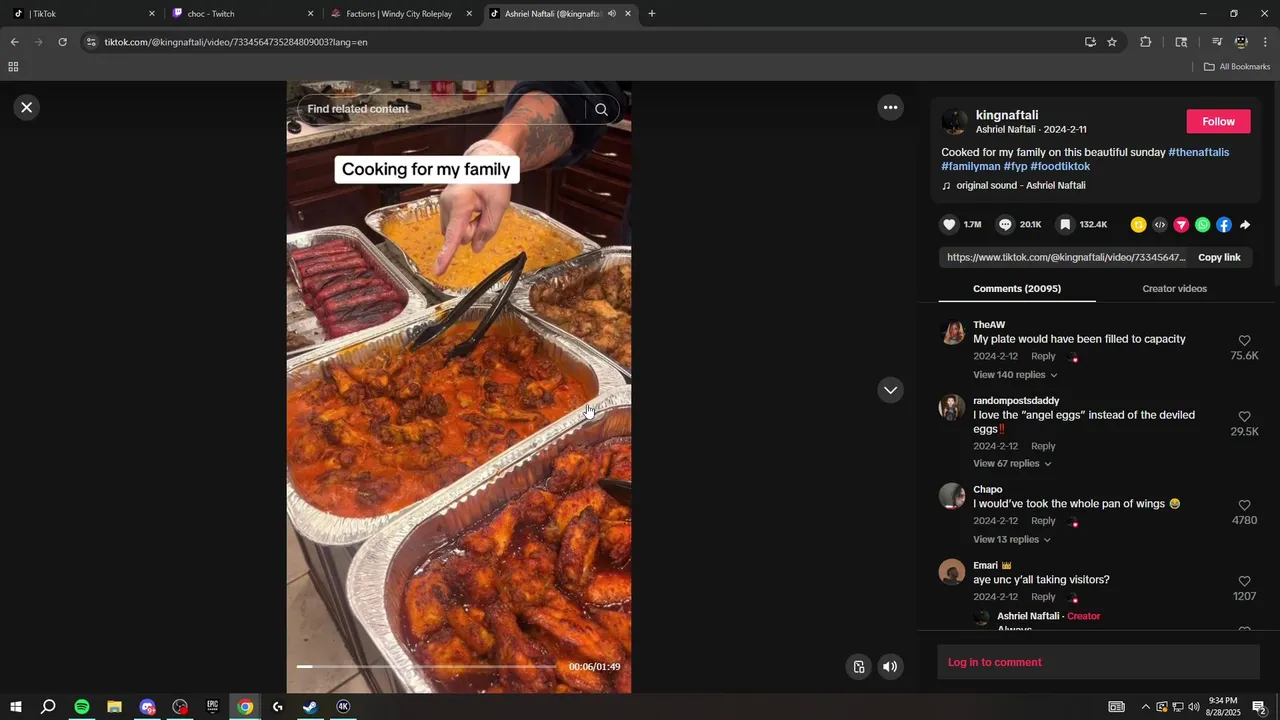Share the video to Facebook
1280x720 pixels.
[1224, 225]
